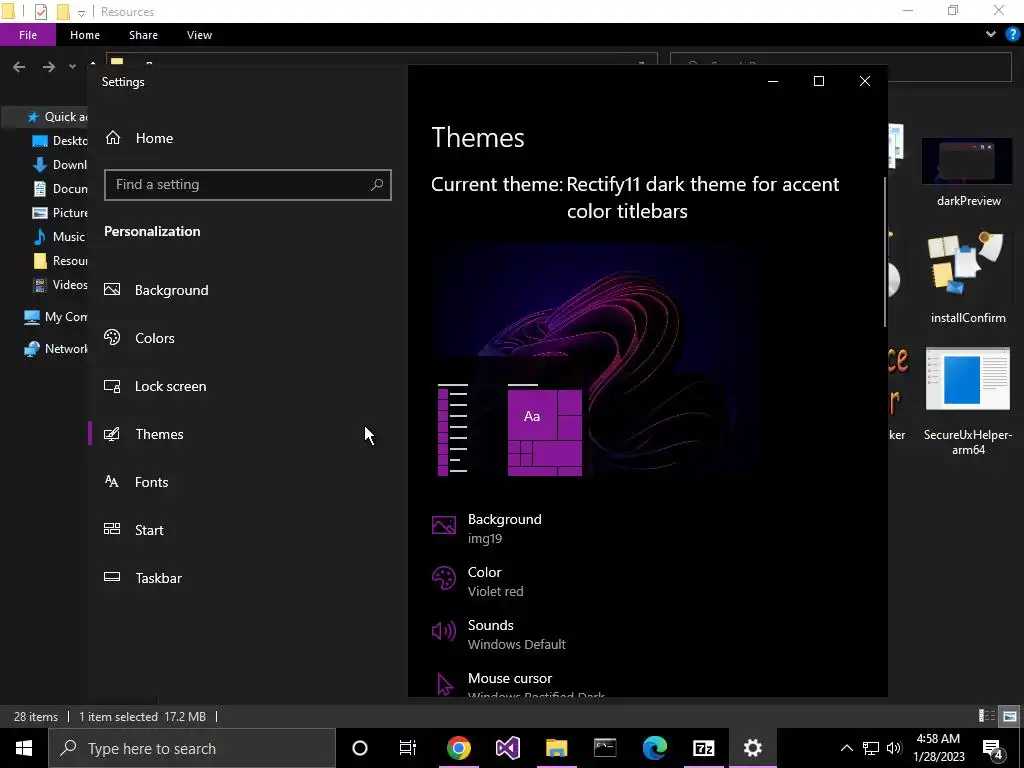The width and height of the screenshot is (1024, 768).
Task: Open Share tab in Explorer ribbon
Action: point(143,35)
